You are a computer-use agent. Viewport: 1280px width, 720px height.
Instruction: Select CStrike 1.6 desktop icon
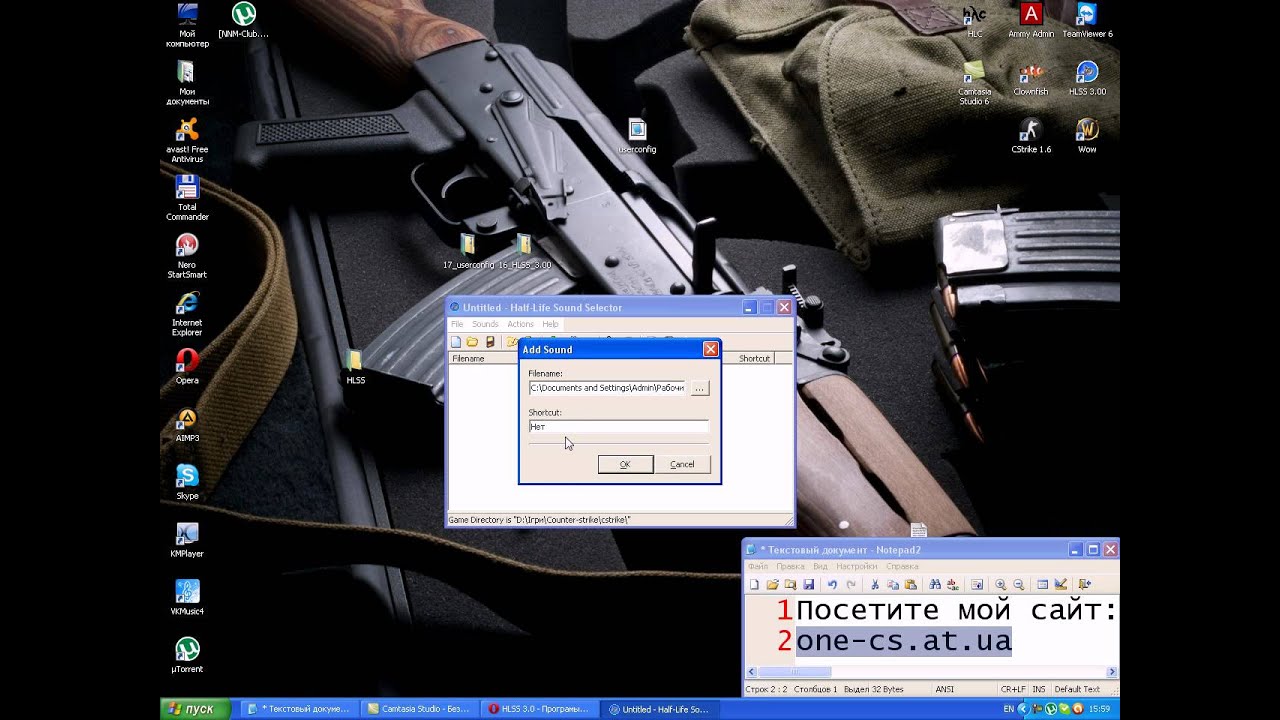click(x=1031, y=136)
